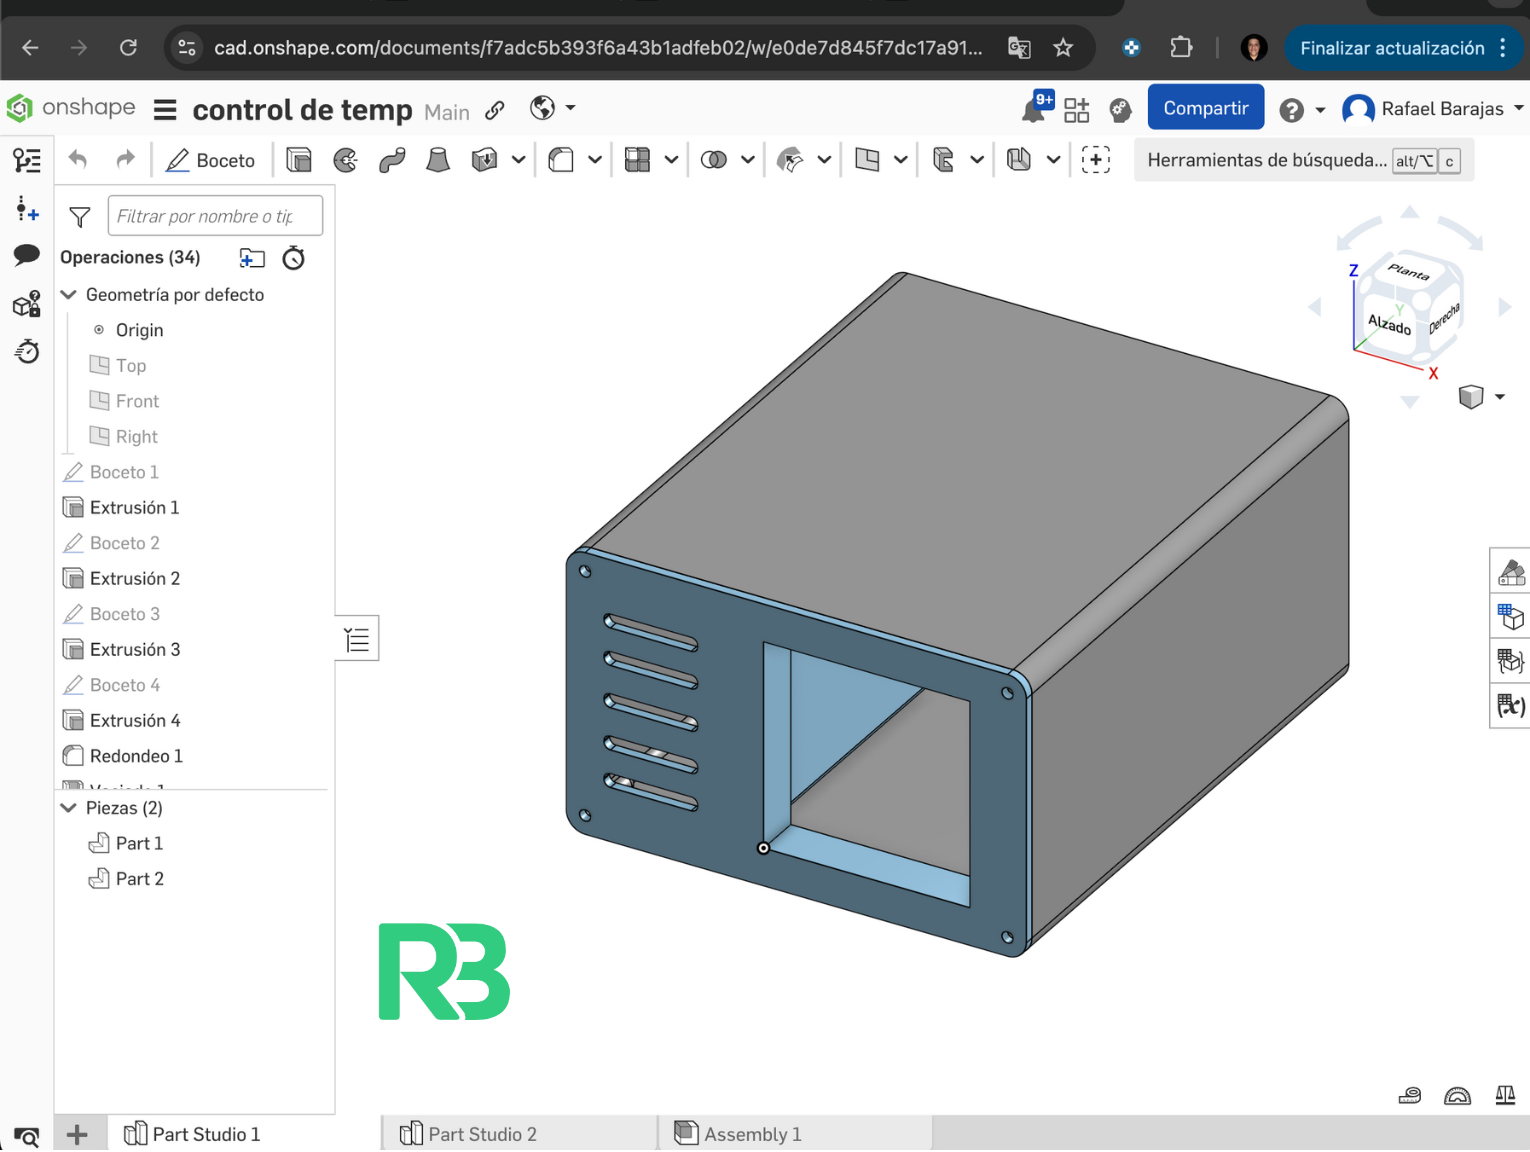Click the Fillet tool icon
Image resolution: width=1530 pixels, height=1152 pixels.
pos(561,160)
